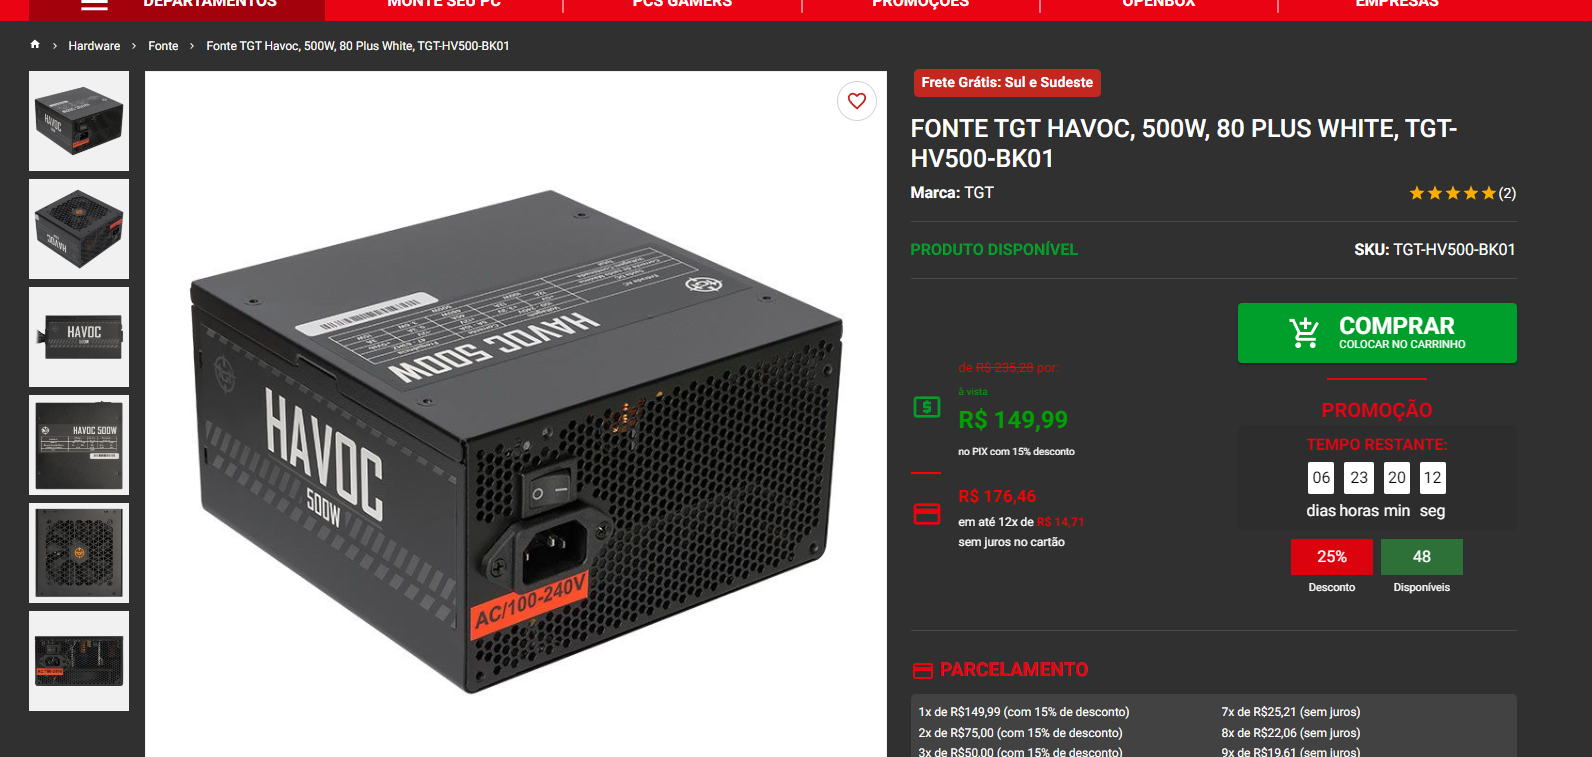Go to Hardware breadcrumb link
The width and height of the screenshot is (1592, 757).
tap(94, 46)
